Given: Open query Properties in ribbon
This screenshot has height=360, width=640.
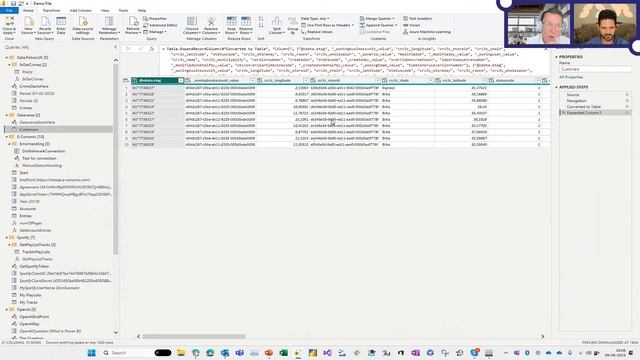Looking at the screenshot, I should click(155, 18).
